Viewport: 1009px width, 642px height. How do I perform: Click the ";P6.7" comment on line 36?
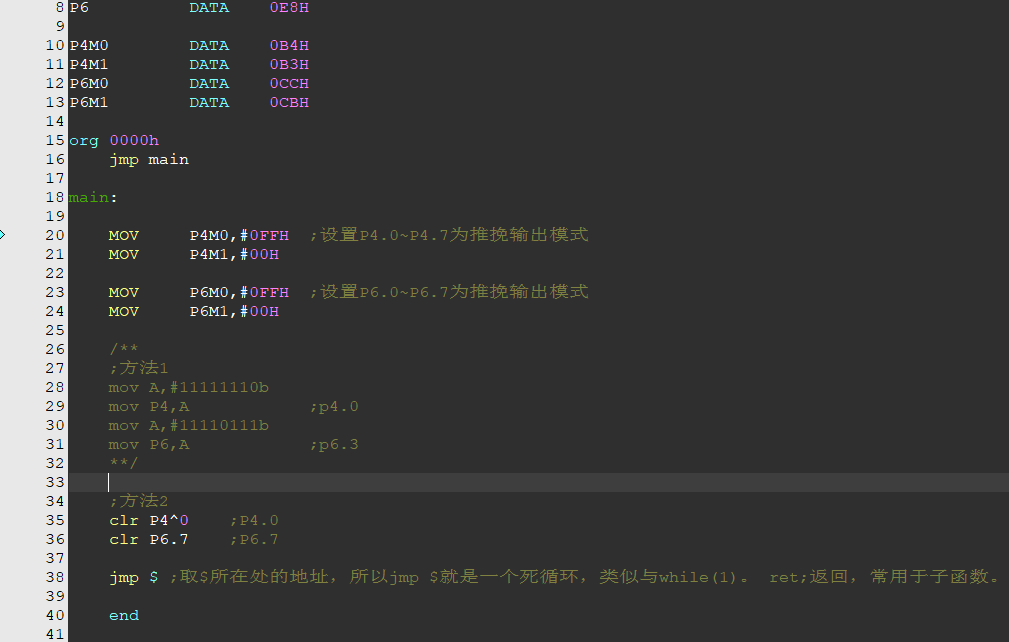pyautogui.click(x=254, y=539)
